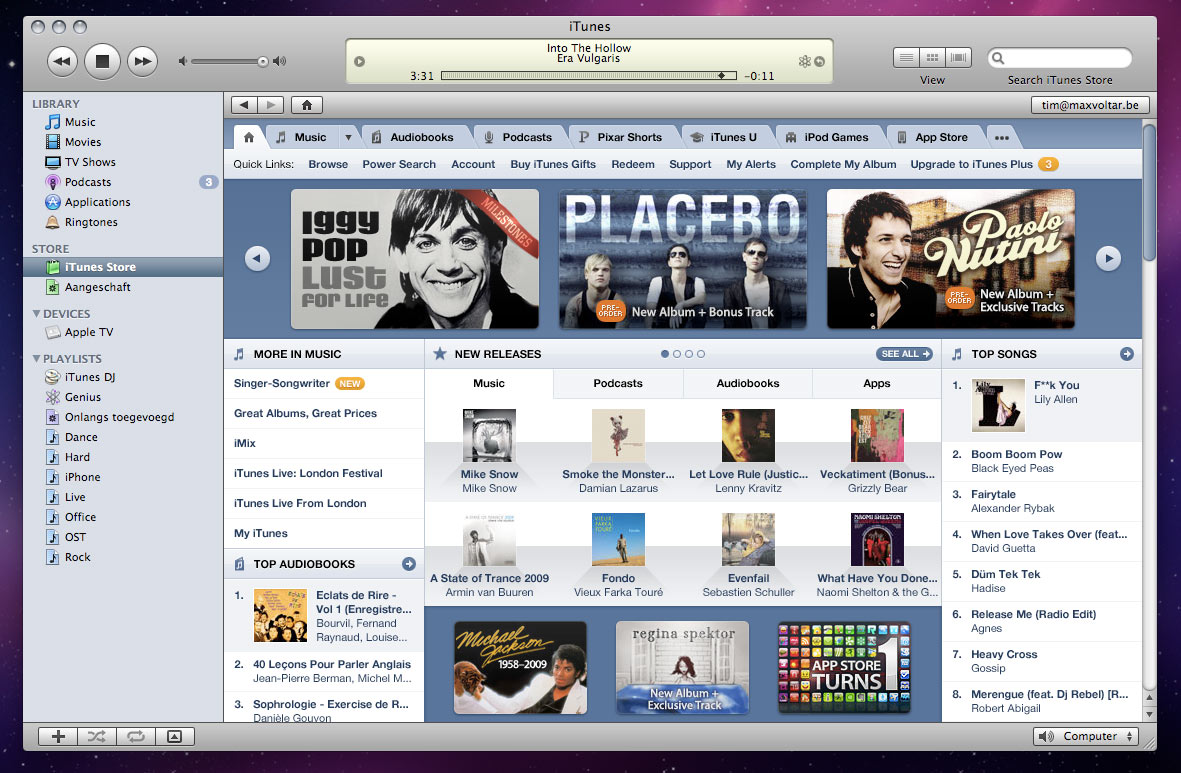The height and width of the screenshot is (773, 1181).
Task: Skip forward to the next track
Action: [x=142, y=61]
